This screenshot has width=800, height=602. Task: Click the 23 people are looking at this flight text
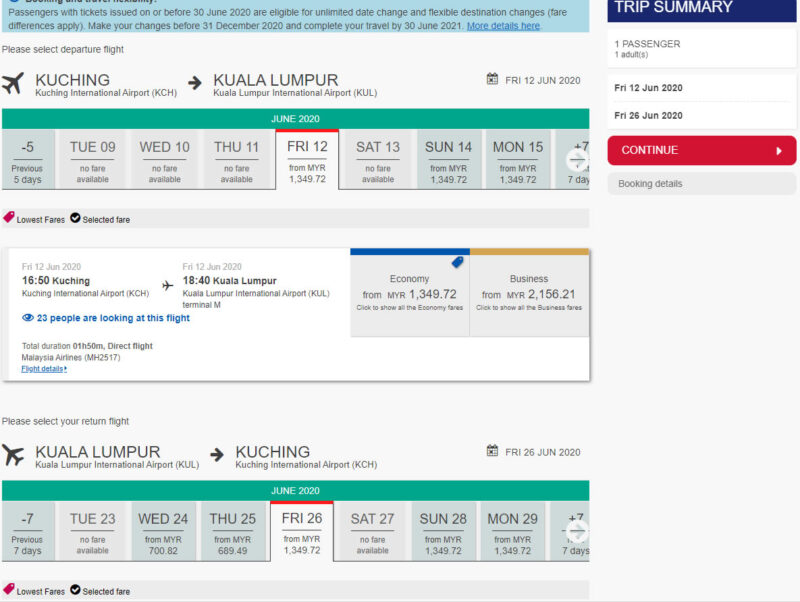(x=113, y=318)
